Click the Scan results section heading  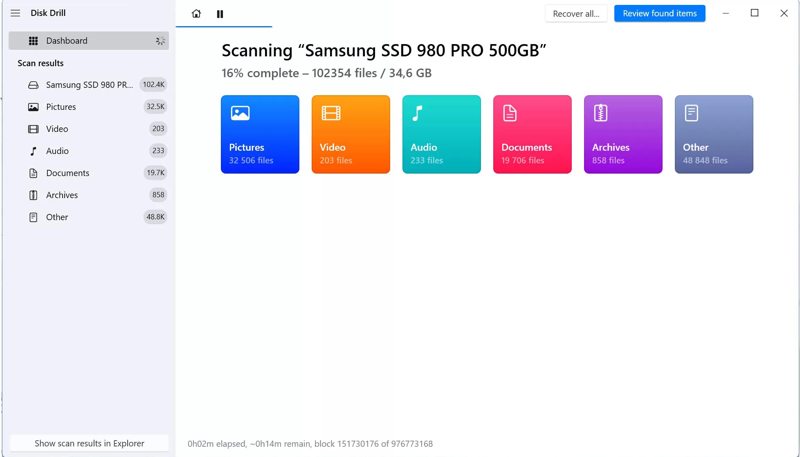[40, 63]
